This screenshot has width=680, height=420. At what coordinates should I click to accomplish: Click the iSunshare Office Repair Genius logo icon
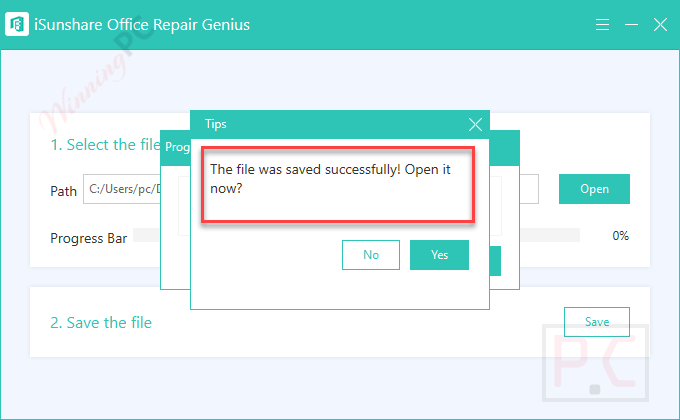click(x=17, y=24)
